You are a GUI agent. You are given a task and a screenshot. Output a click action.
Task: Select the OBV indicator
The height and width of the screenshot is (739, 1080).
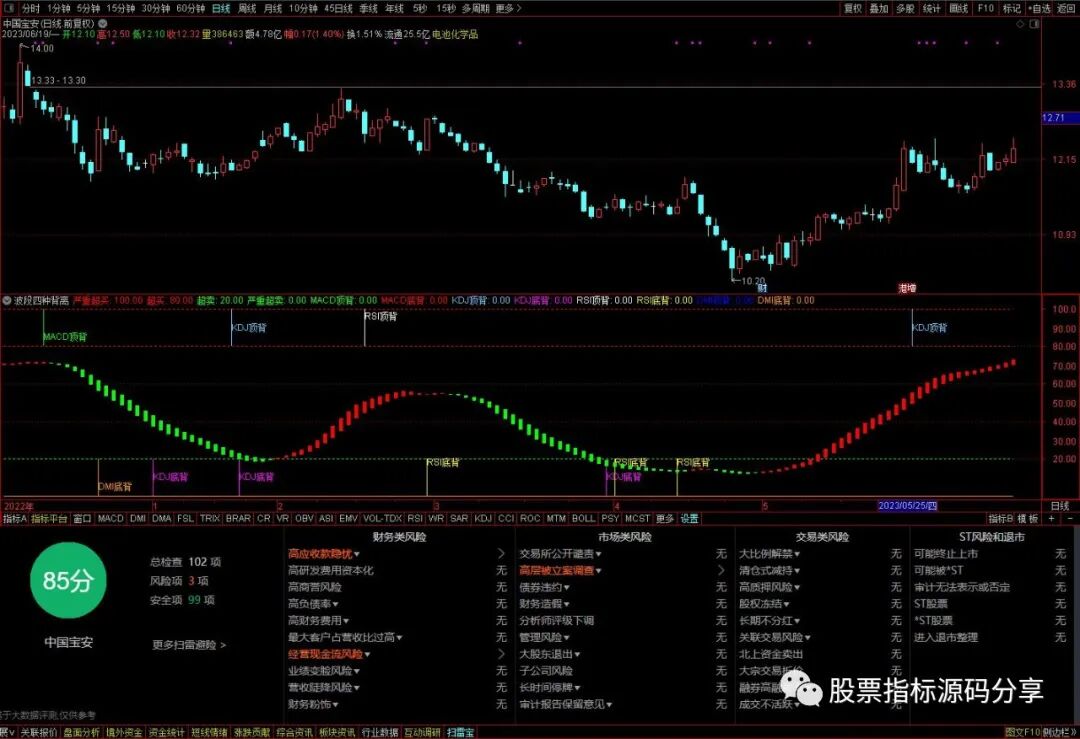pyautogui.click(x=304, y=519)
